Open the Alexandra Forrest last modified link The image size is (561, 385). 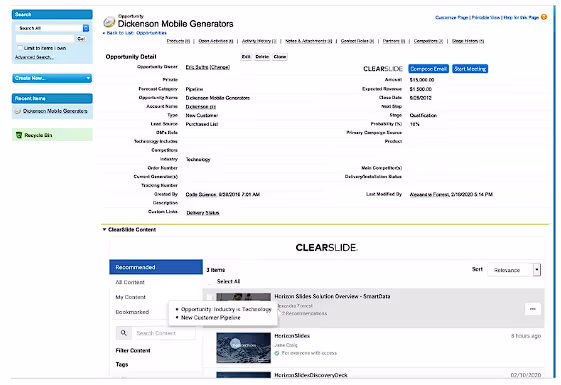[429, 194]
